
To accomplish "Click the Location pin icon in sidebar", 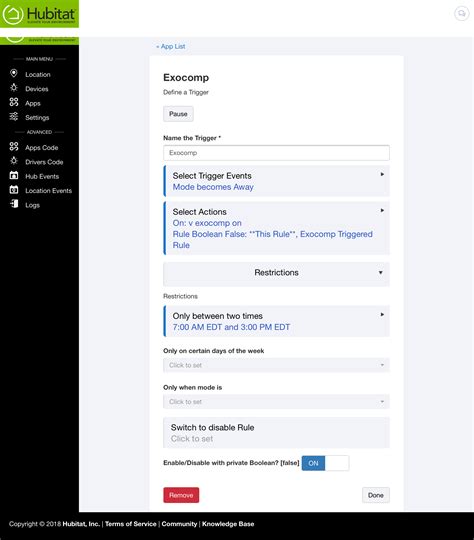I will pos(13,73).
